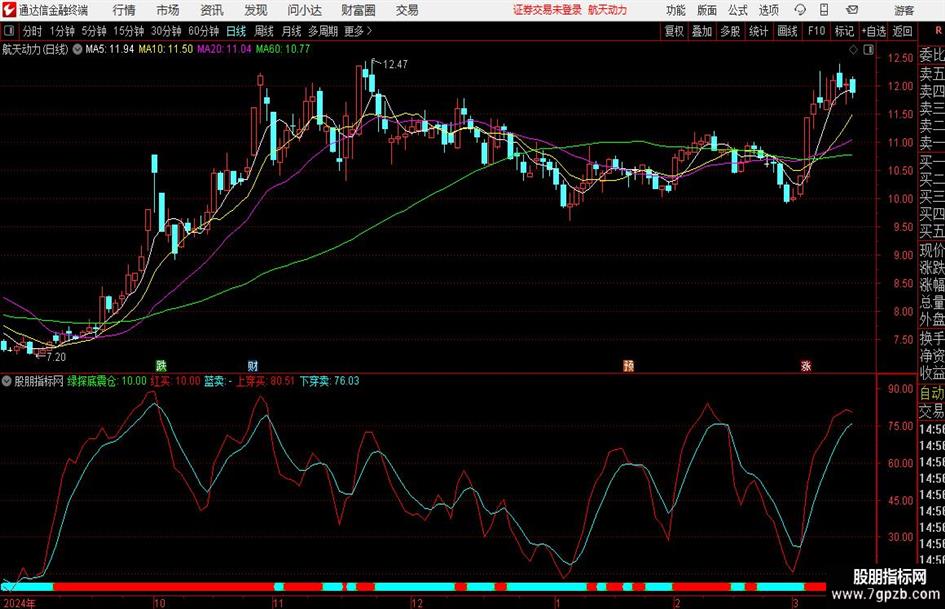Click the 红买: 10.00 indicator value
945x609 pixels.
coord(175,381)
